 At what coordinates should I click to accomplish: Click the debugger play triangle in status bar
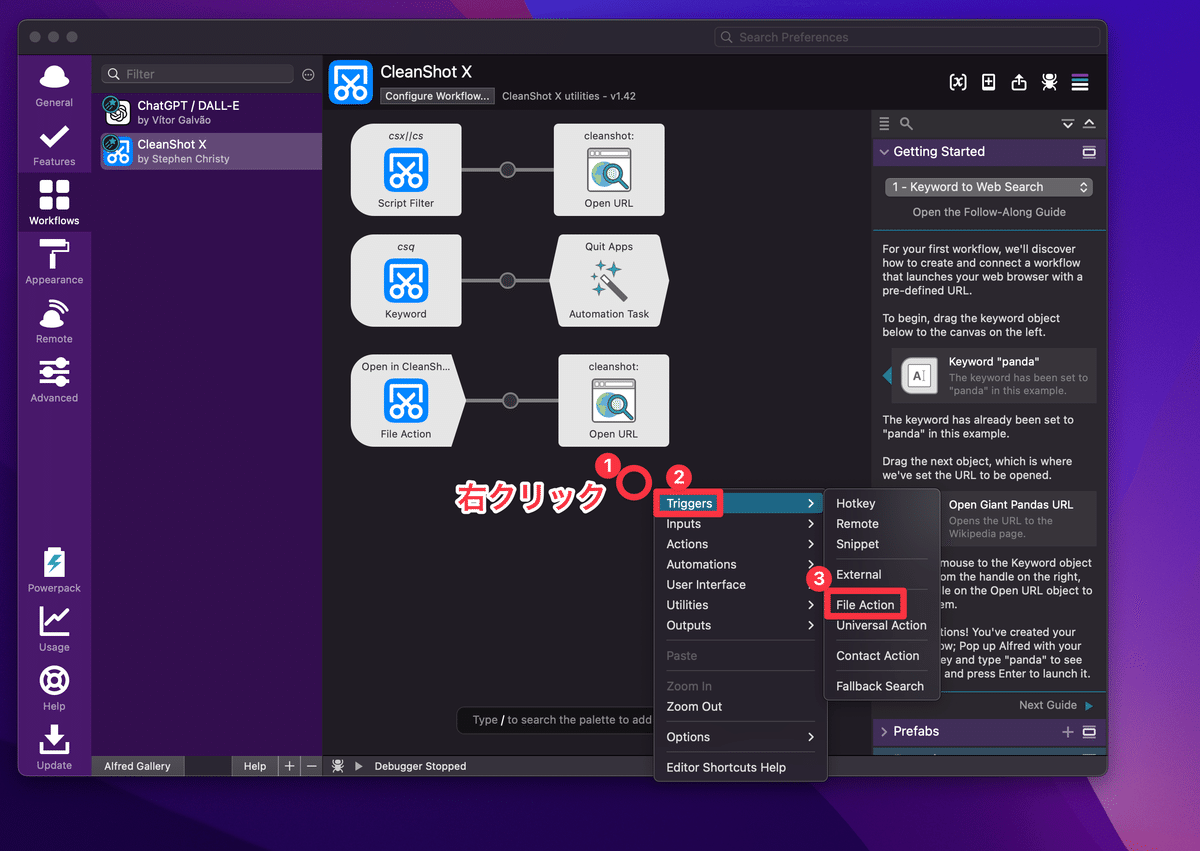[359, 766]
